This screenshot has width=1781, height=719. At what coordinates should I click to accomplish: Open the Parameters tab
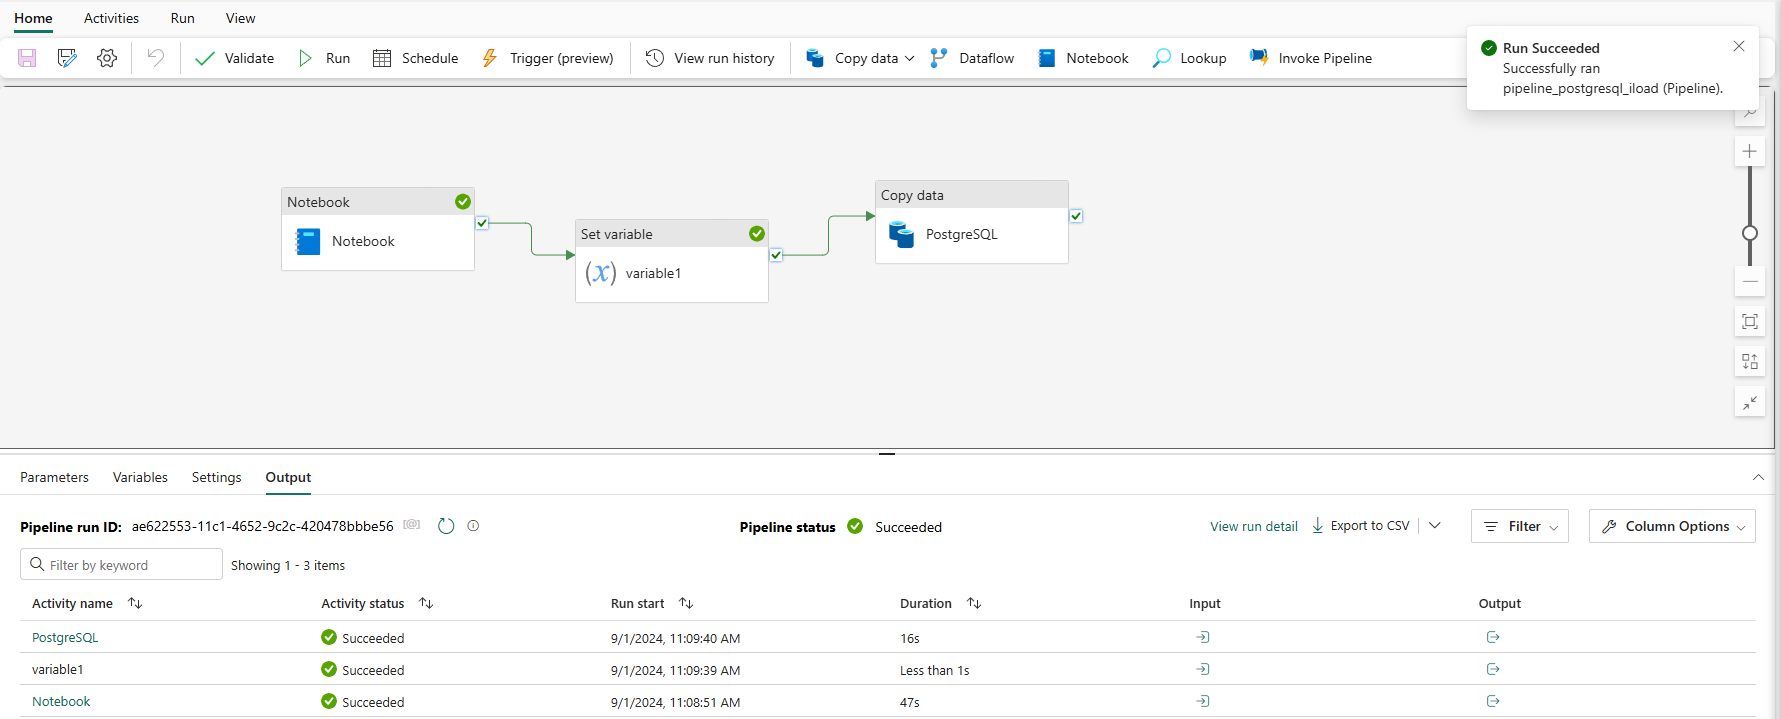click(x=54, y=477)
